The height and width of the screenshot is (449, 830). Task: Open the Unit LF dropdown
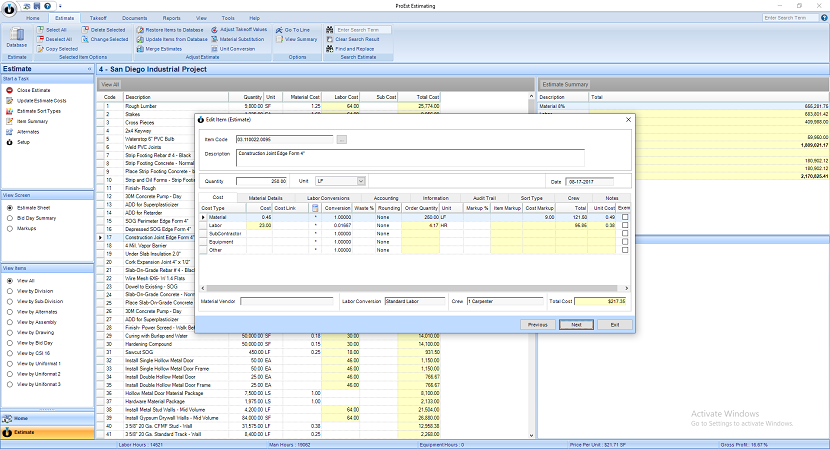pos(361,181)
